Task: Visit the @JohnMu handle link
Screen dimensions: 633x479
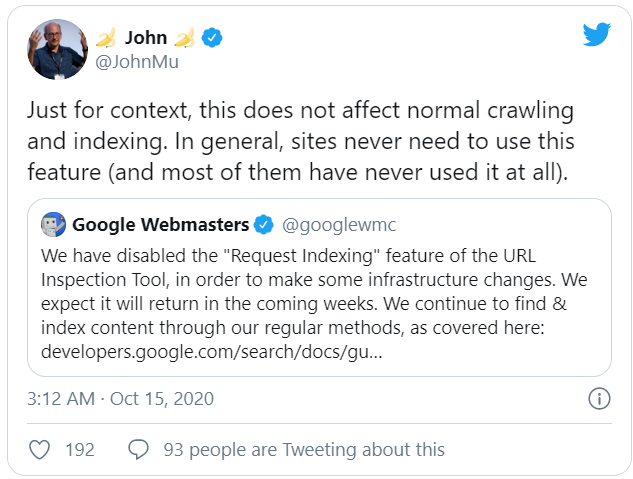Action: tap(135, 62)
